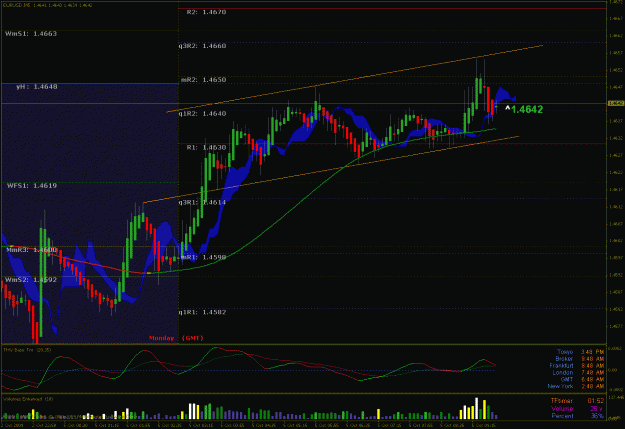Select the London 7:48 AM clock row
This screenshot has height=429, width=625.
pyautogui.click(x=578, y=373)
